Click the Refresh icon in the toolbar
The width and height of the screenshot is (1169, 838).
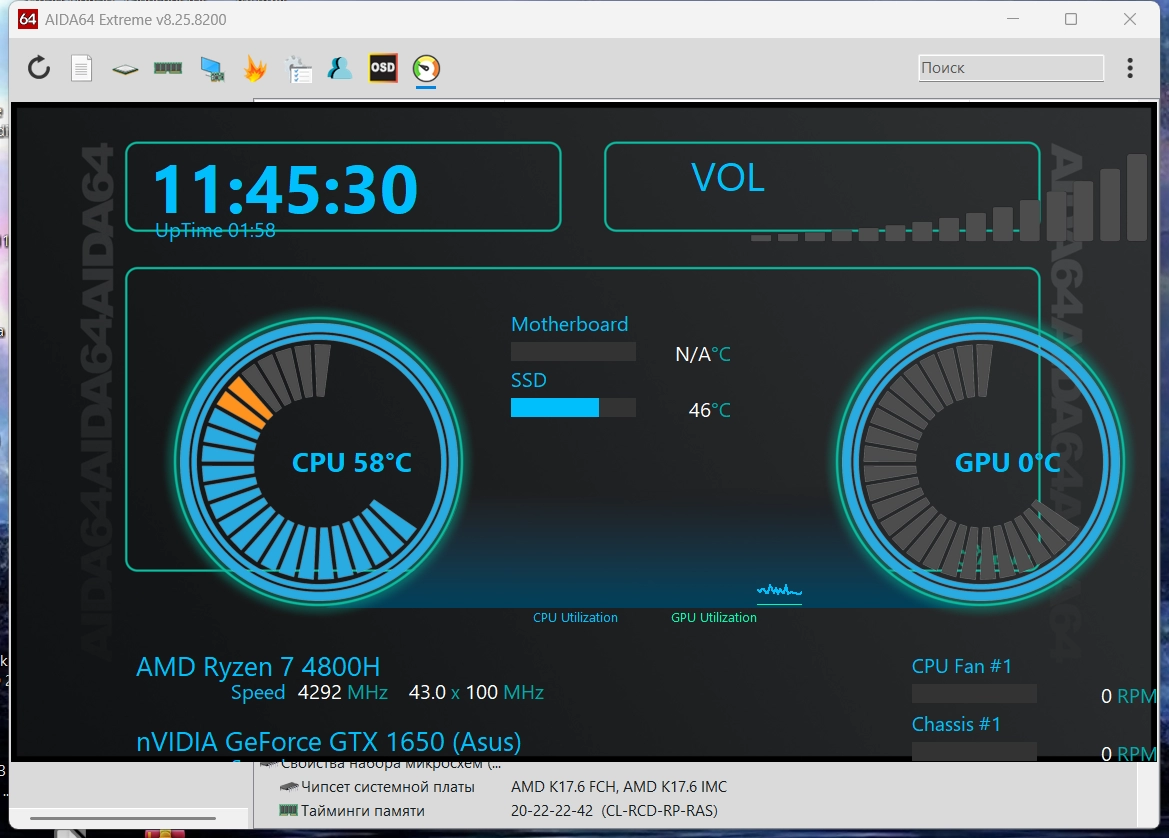39,68
